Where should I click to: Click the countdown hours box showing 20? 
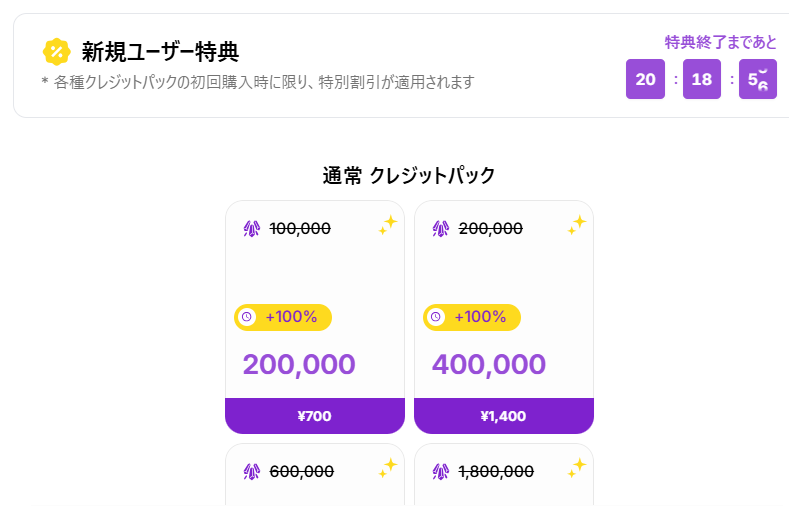(645, 80)
